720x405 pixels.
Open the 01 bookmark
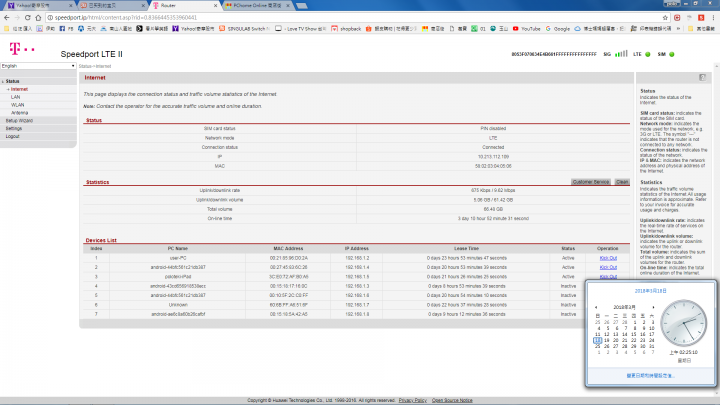(x=478, y=28)
